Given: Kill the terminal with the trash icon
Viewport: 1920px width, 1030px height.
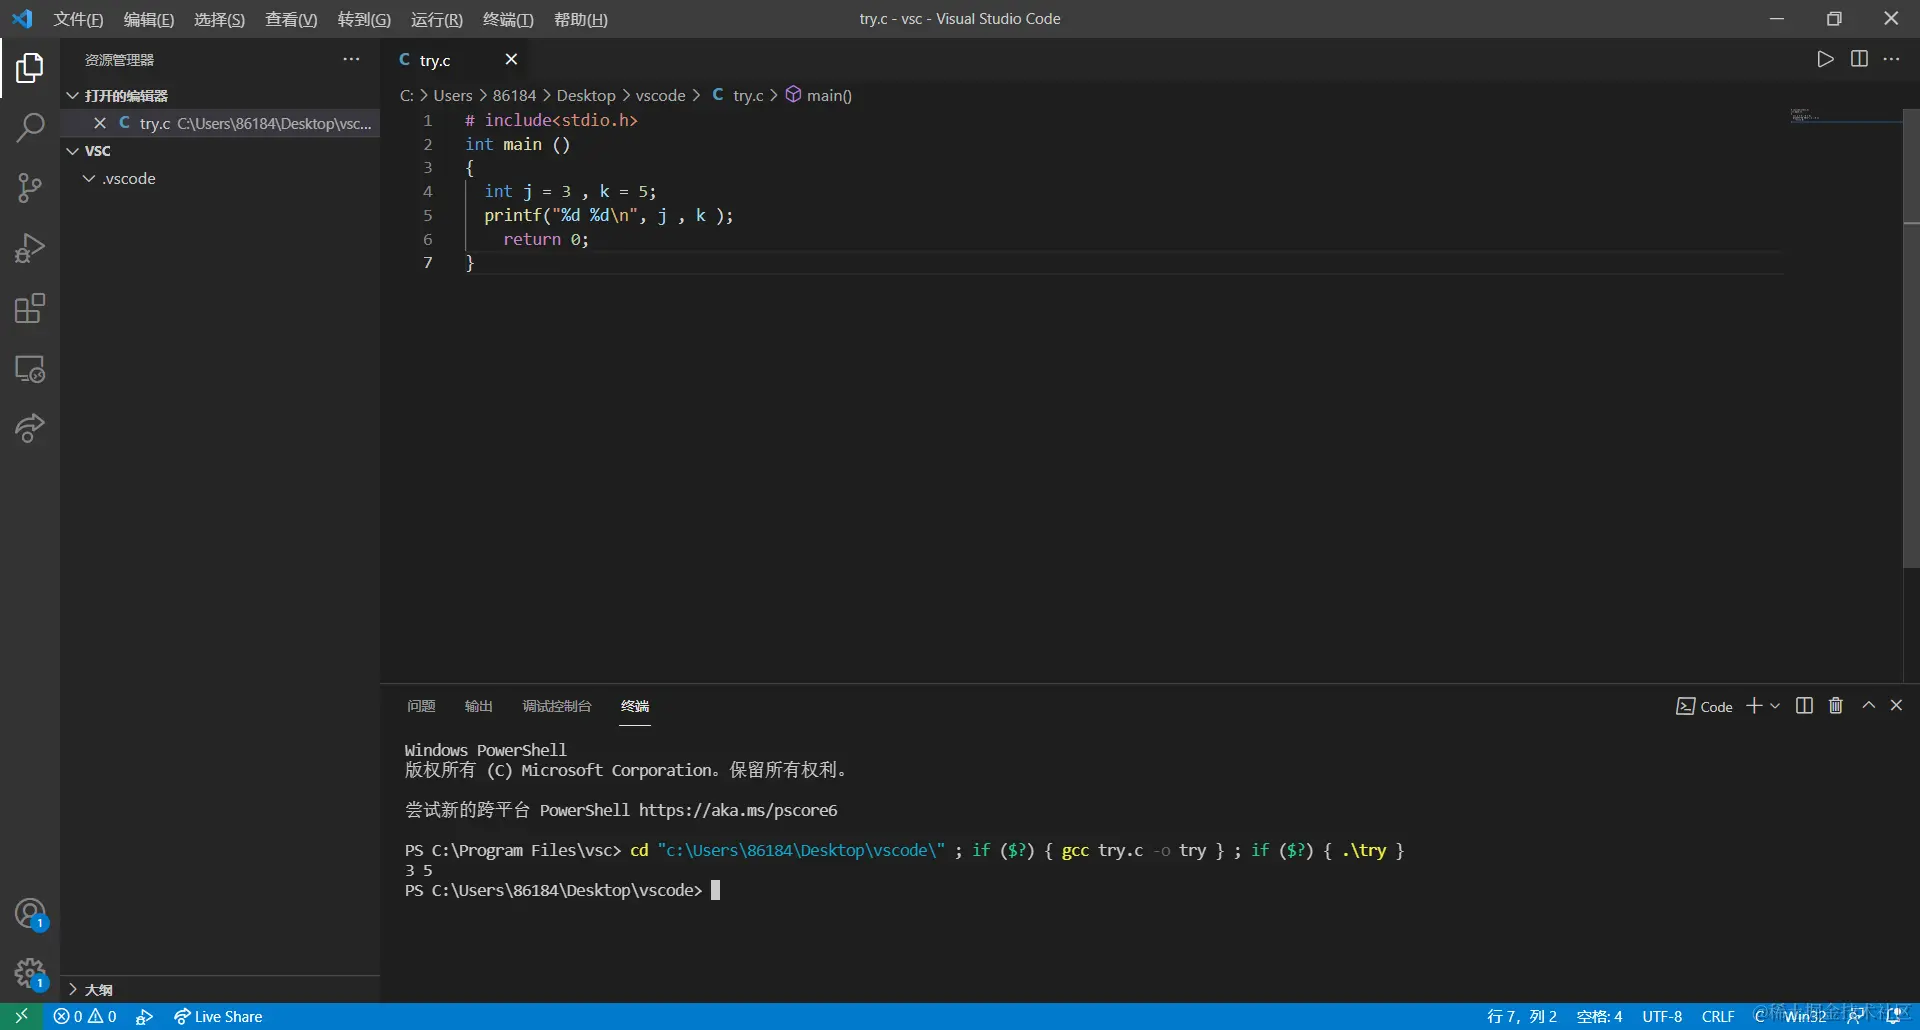Looking at the screenshot, I should click(x=1836, y=706).
